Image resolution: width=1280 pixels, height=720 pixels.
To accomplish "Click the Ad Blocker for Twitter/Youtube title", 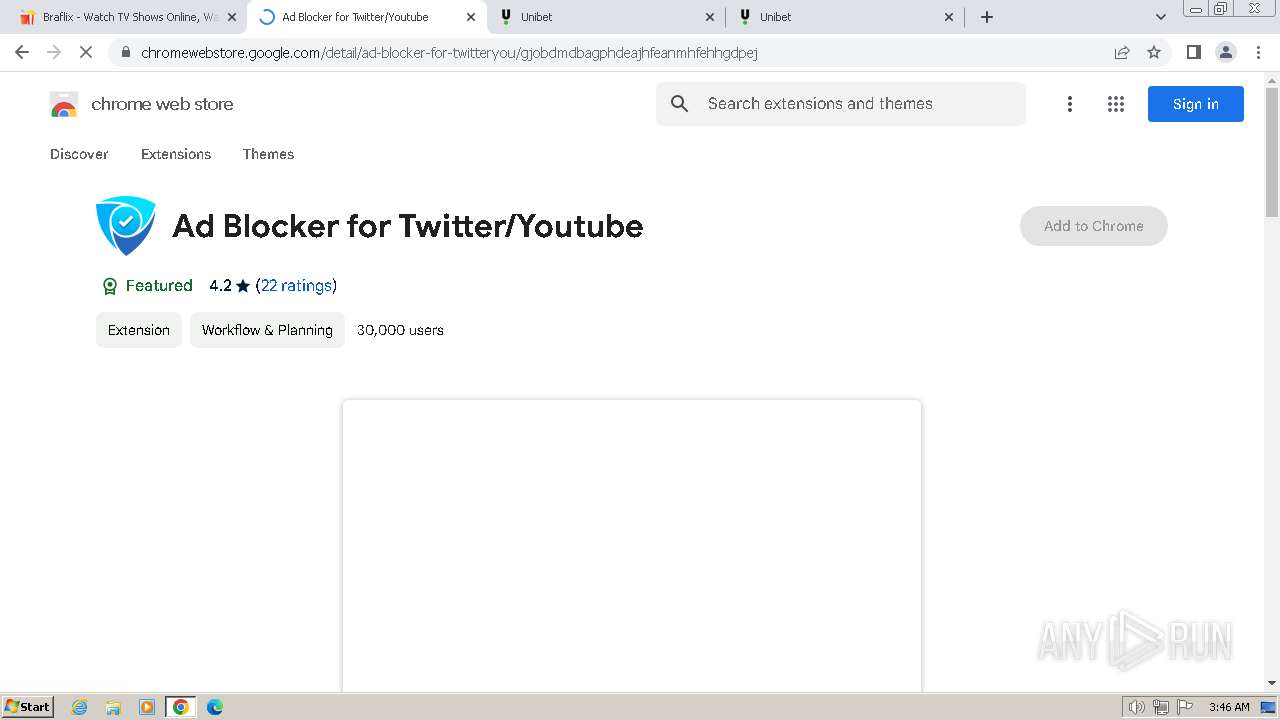I will 408,226.
